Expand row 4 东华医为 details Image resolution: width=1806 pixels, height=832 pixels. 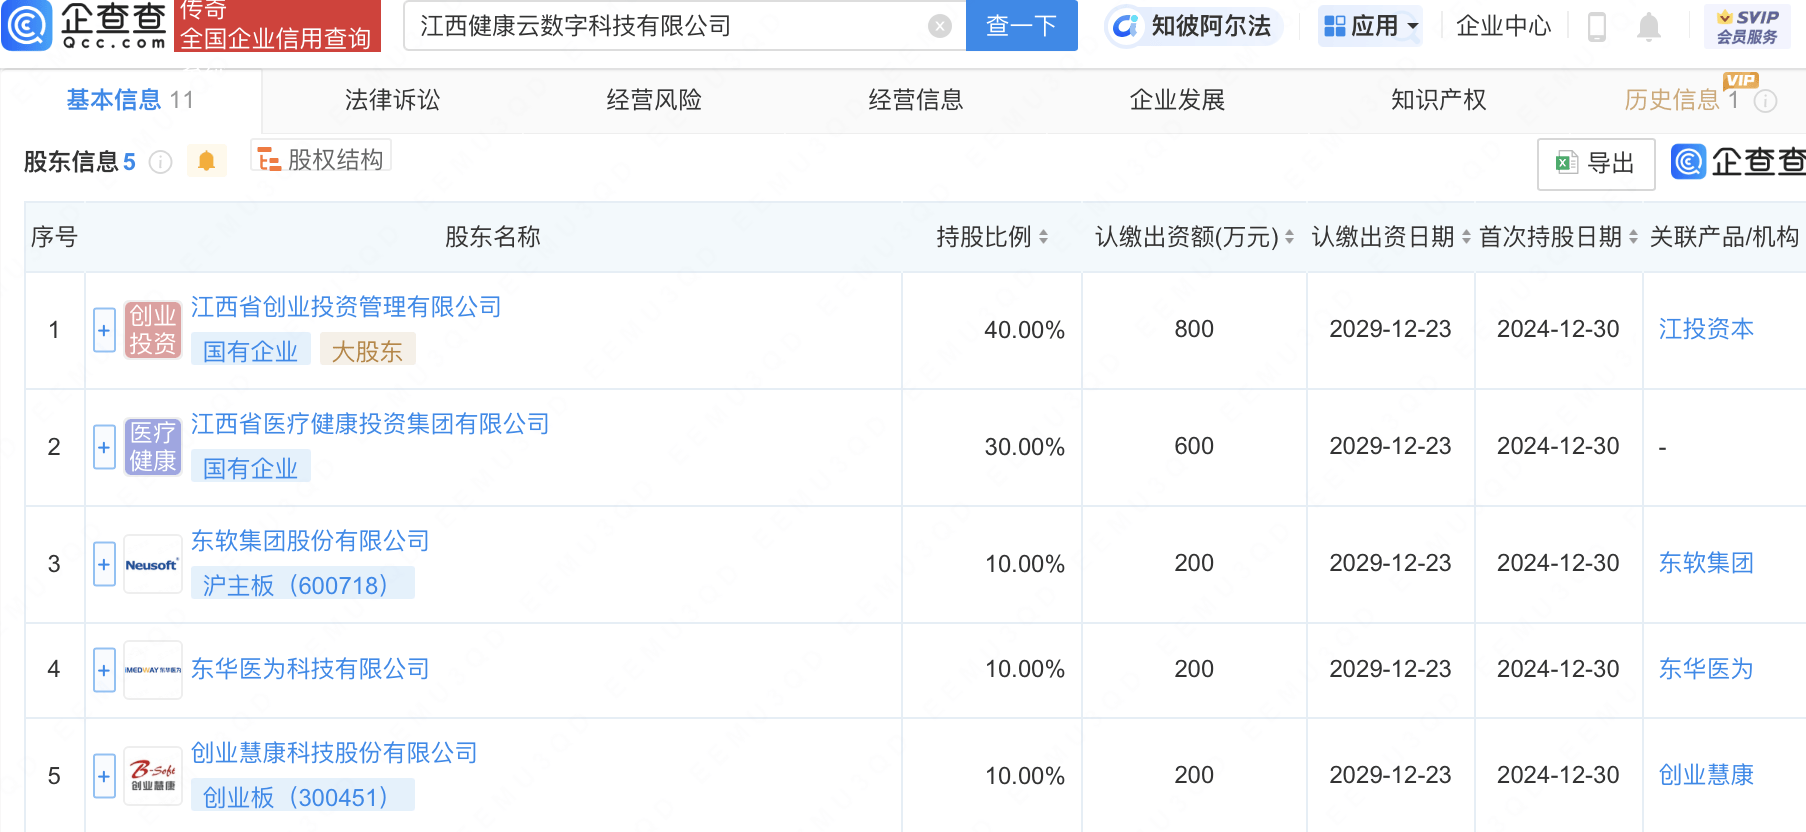point(104,670)
